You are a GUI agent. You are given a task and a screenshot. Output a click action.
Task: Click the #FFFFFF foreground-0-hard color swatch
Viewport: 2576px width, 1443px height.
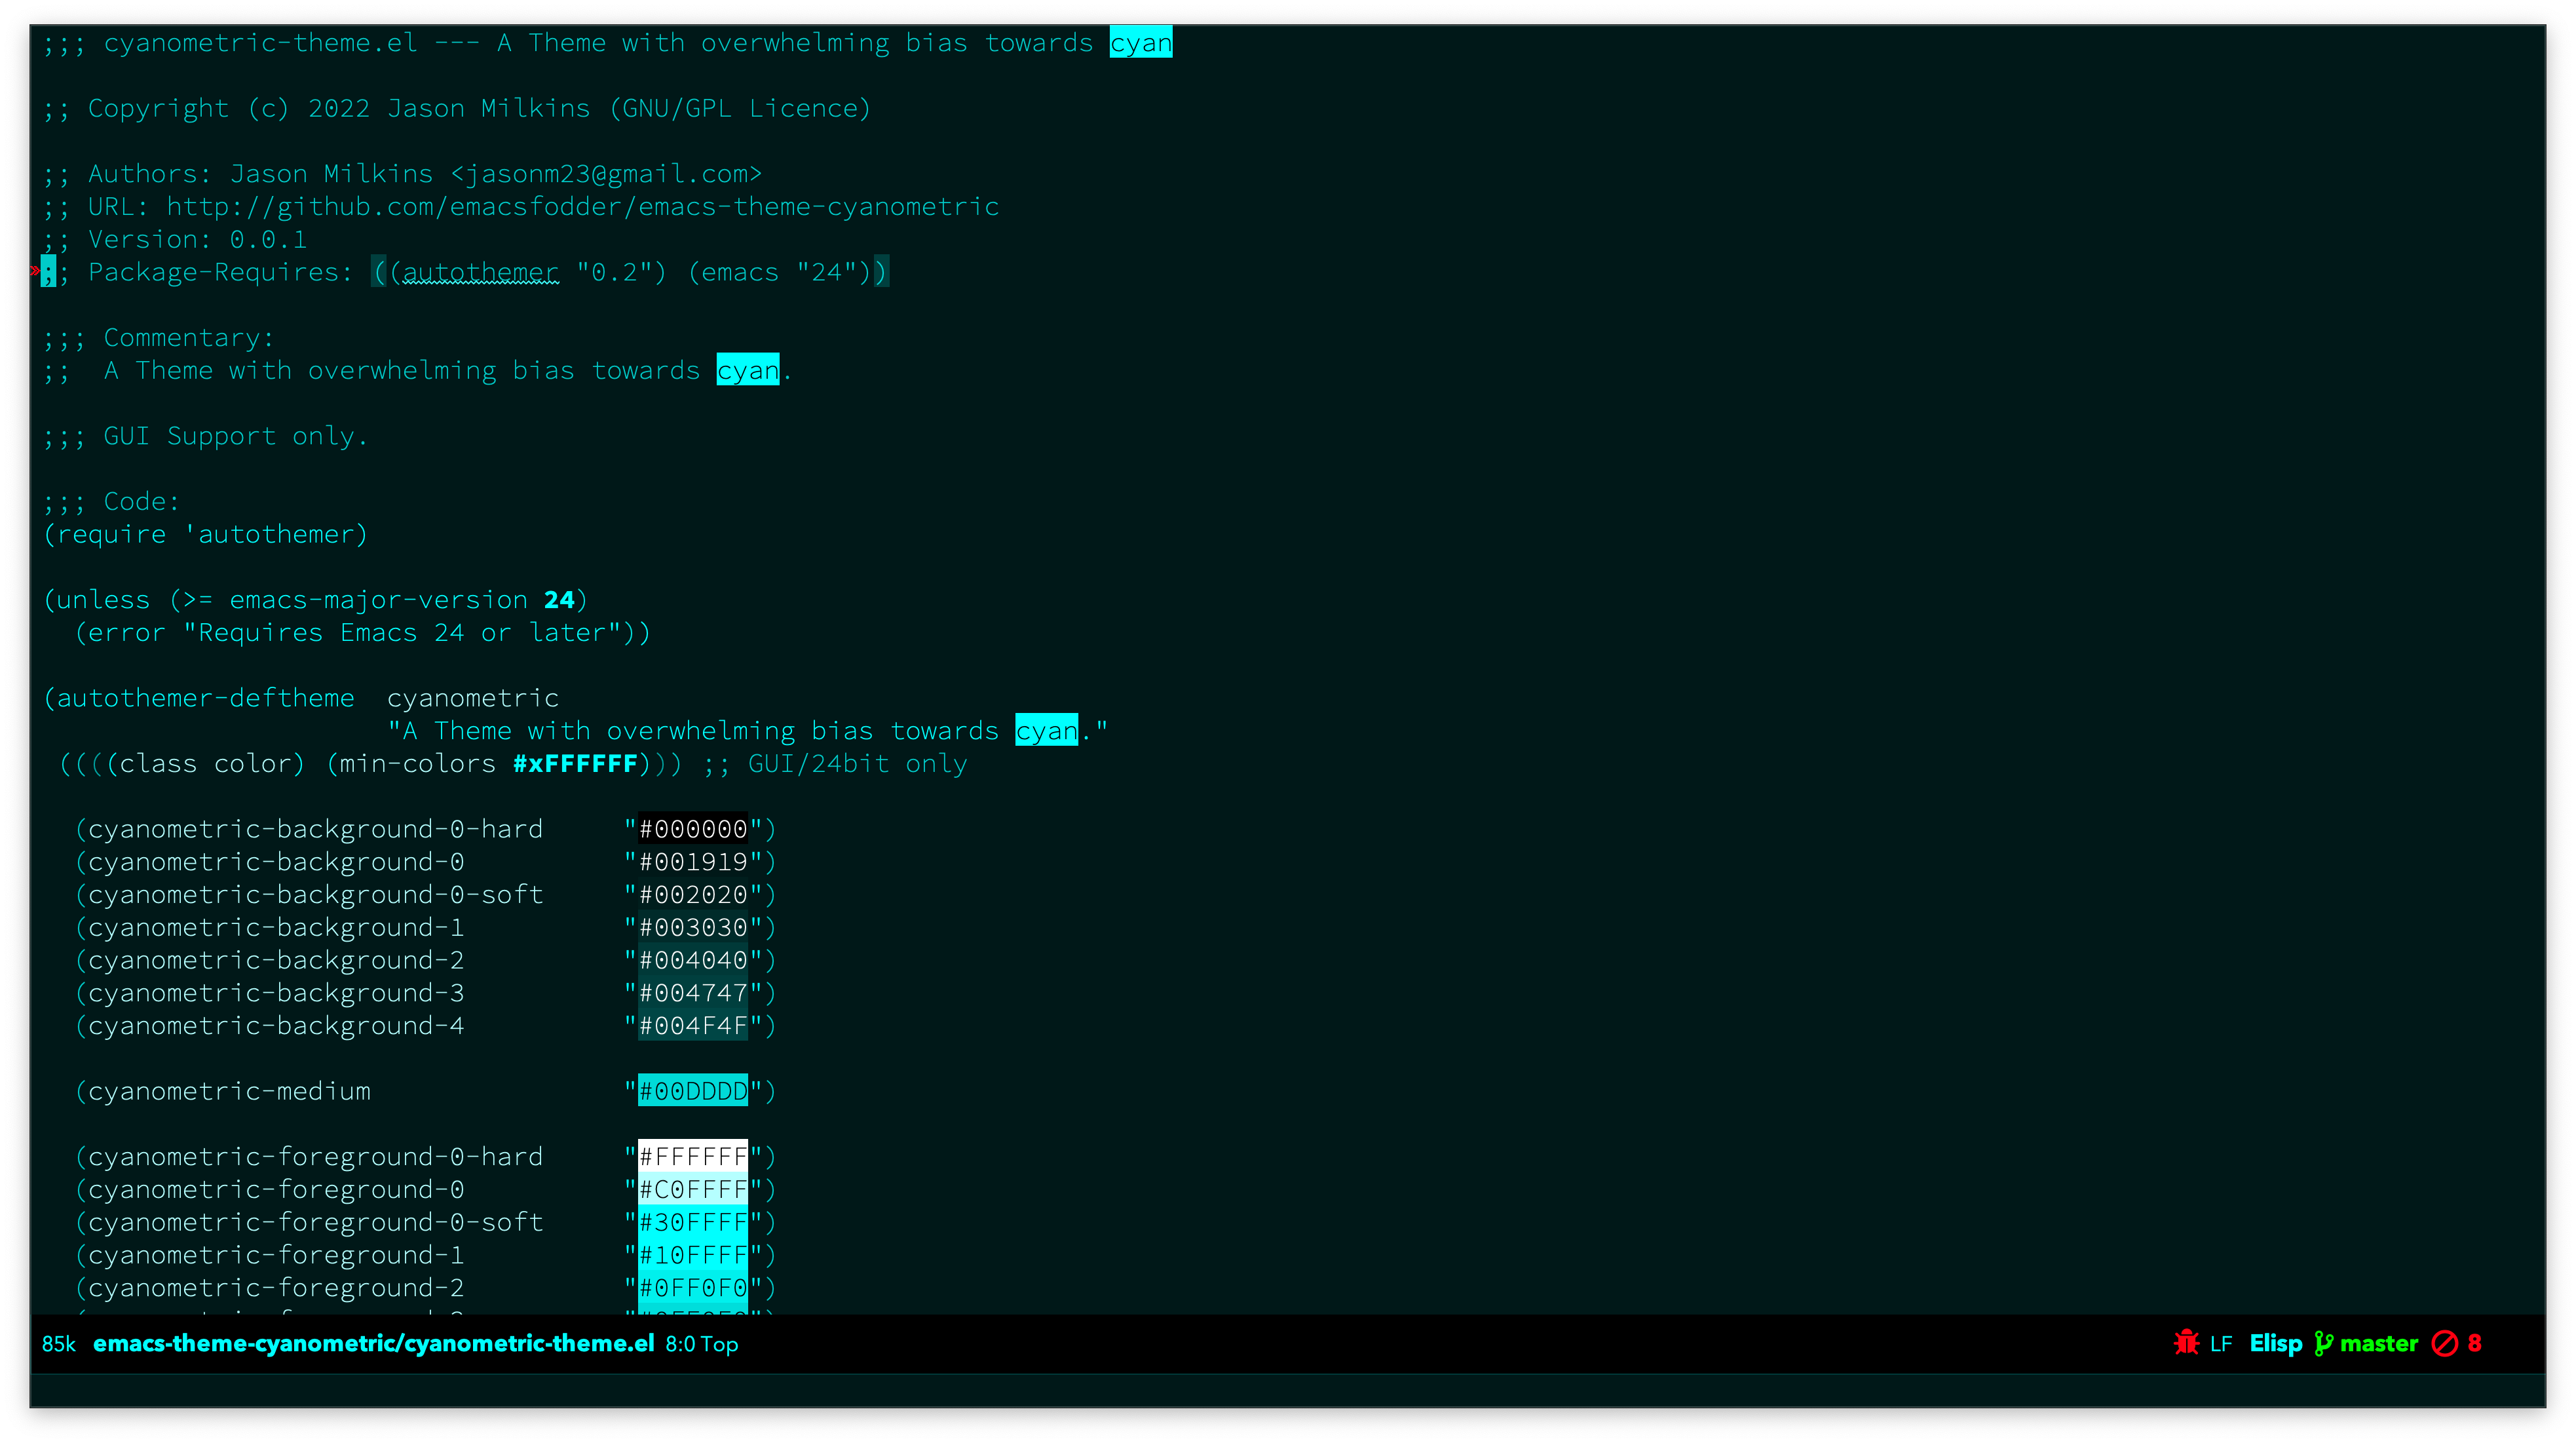click(692, 1157)
